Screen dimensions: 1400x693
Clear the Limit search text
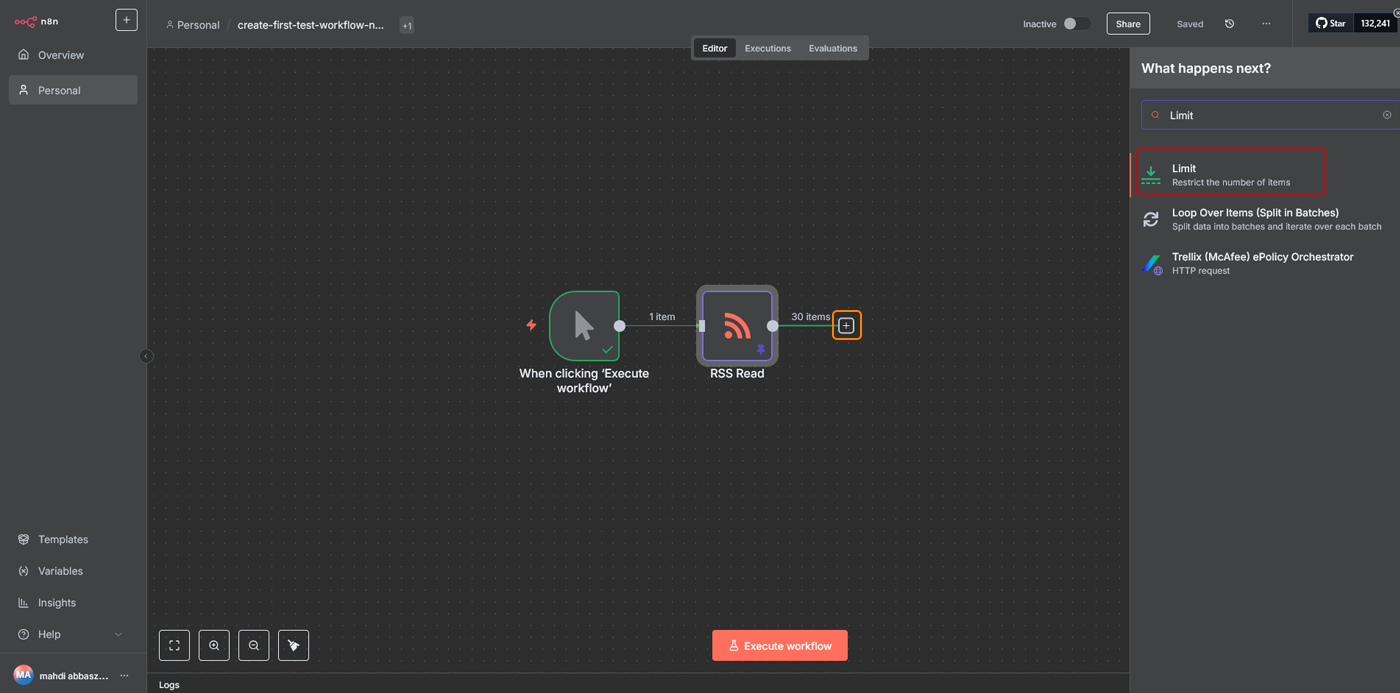1386,115
